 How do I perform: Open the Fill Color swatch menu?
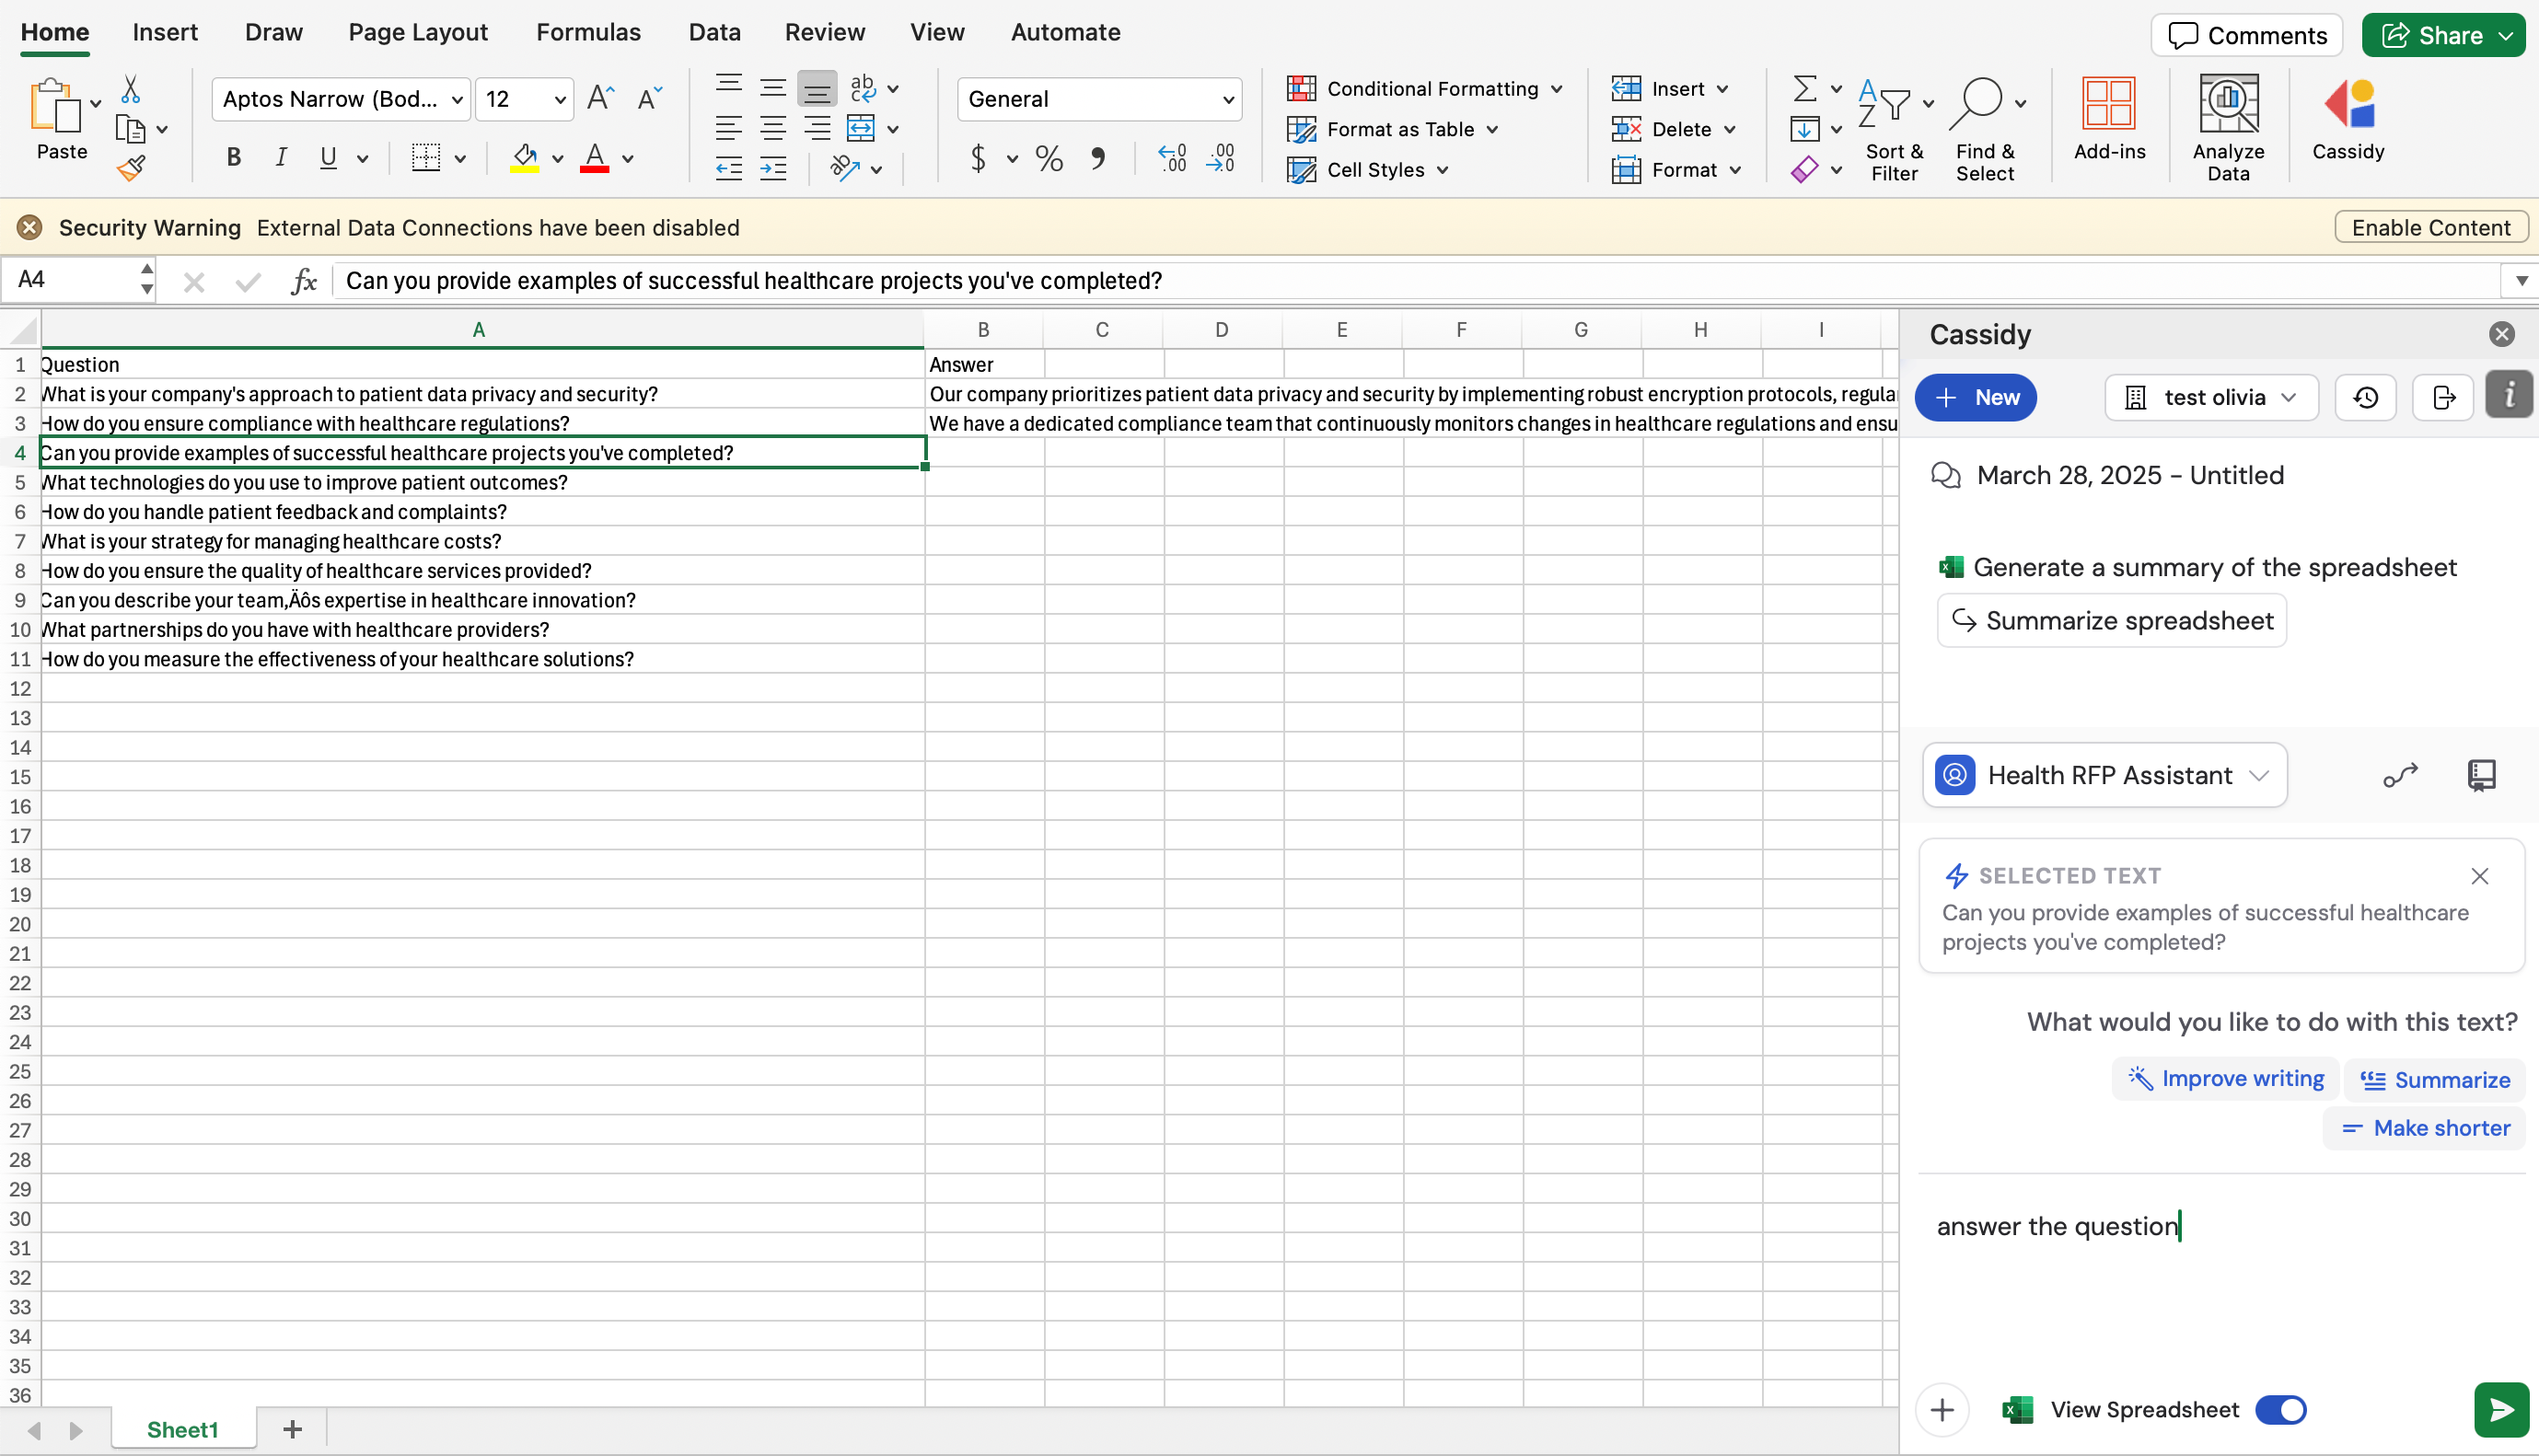[556, 160]
